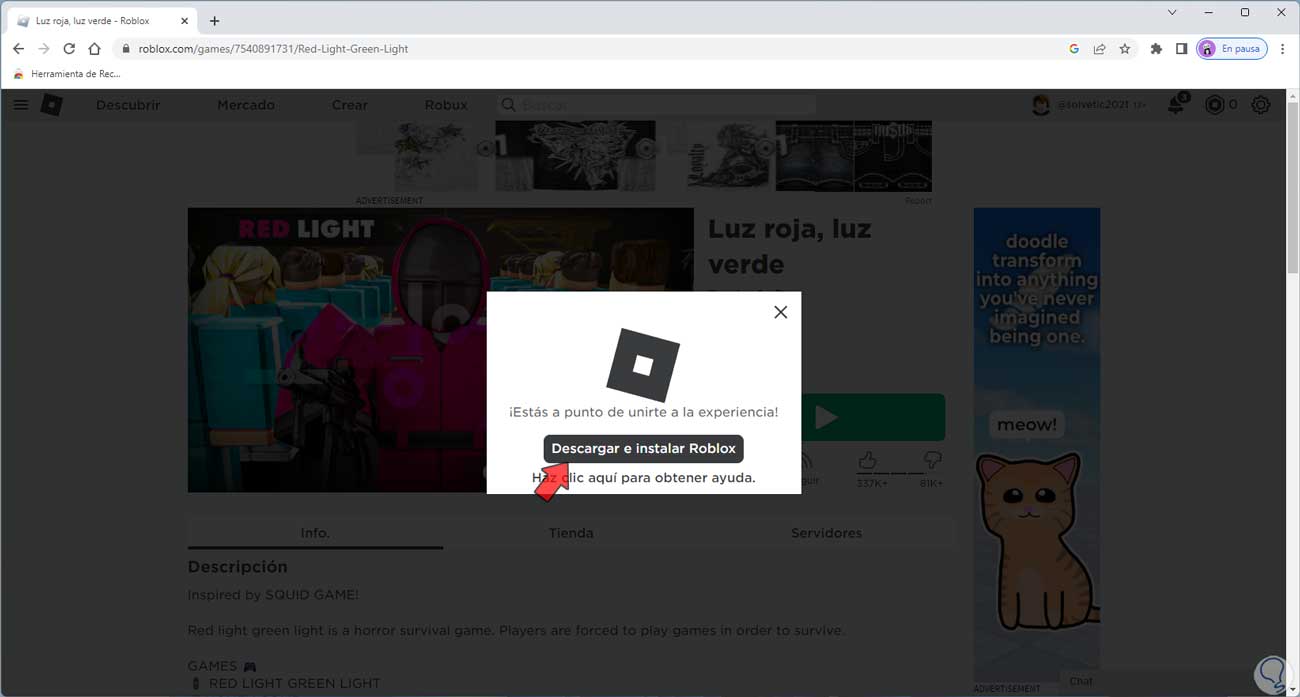The image size is (1300, 697).
Task: Open Chrome three-dot menu
Action: 1282,48
